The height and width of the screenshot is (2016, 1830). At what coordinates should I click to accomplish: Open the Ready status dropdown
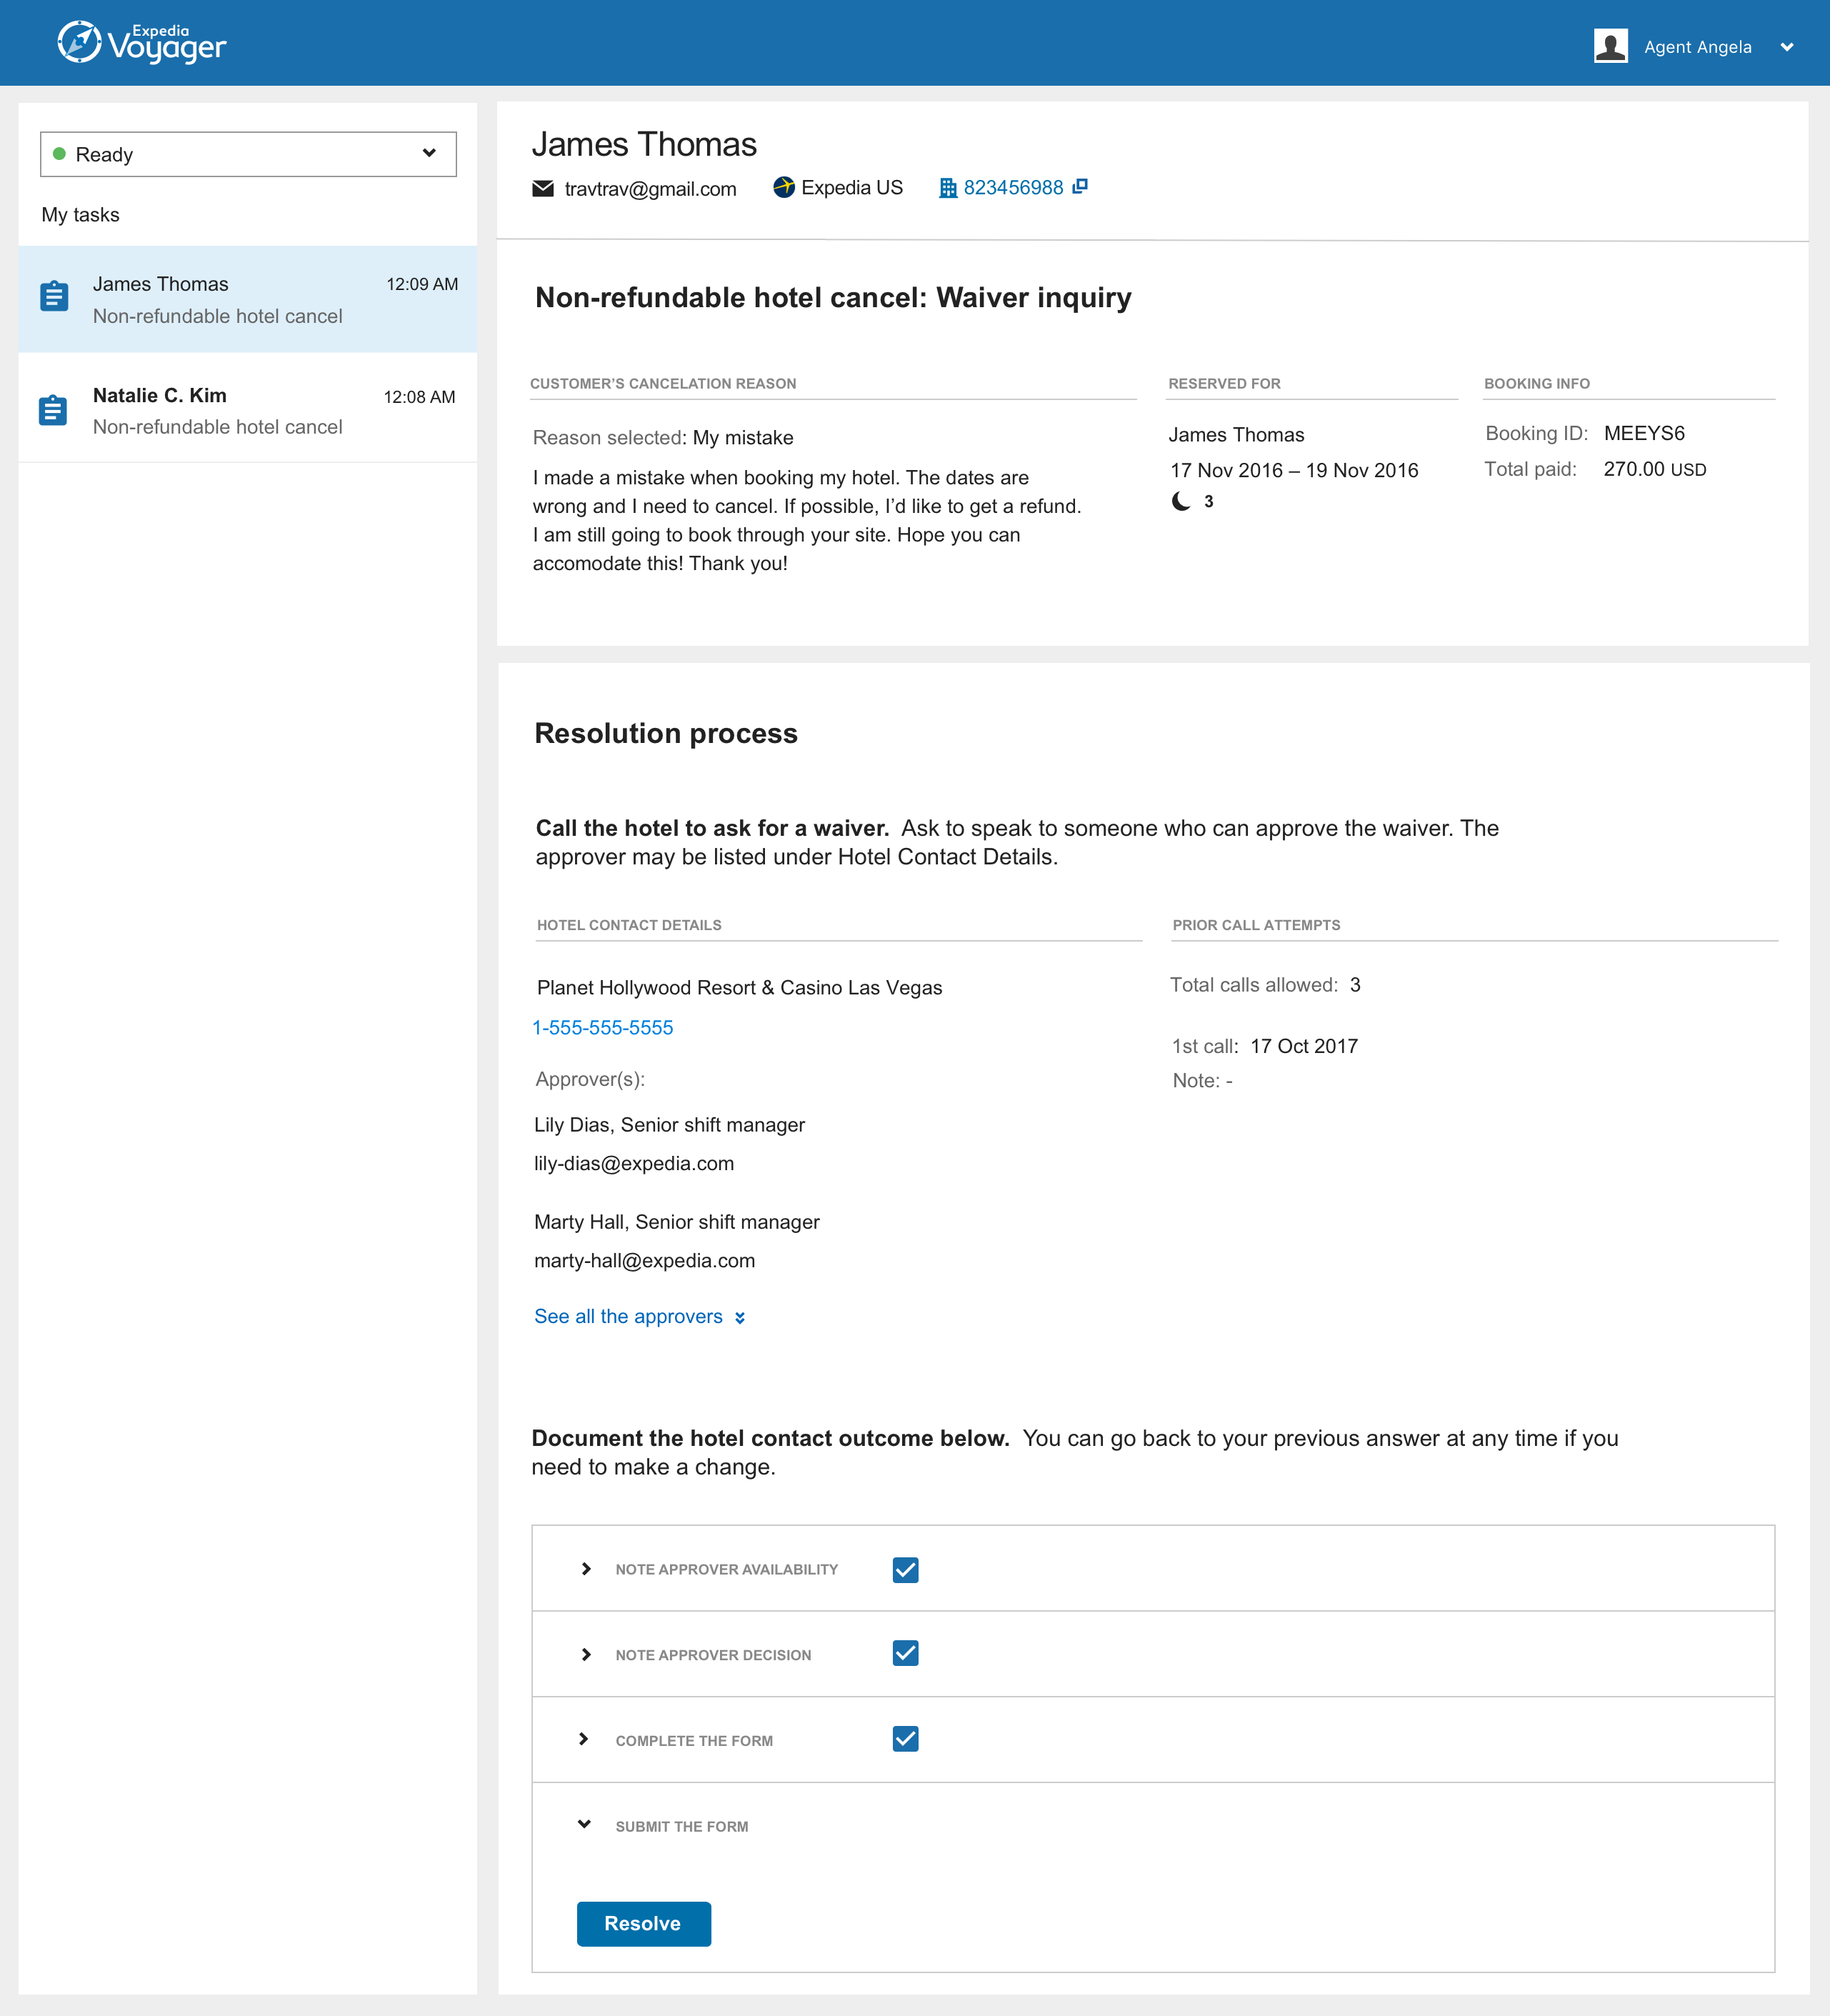point(248,154)
